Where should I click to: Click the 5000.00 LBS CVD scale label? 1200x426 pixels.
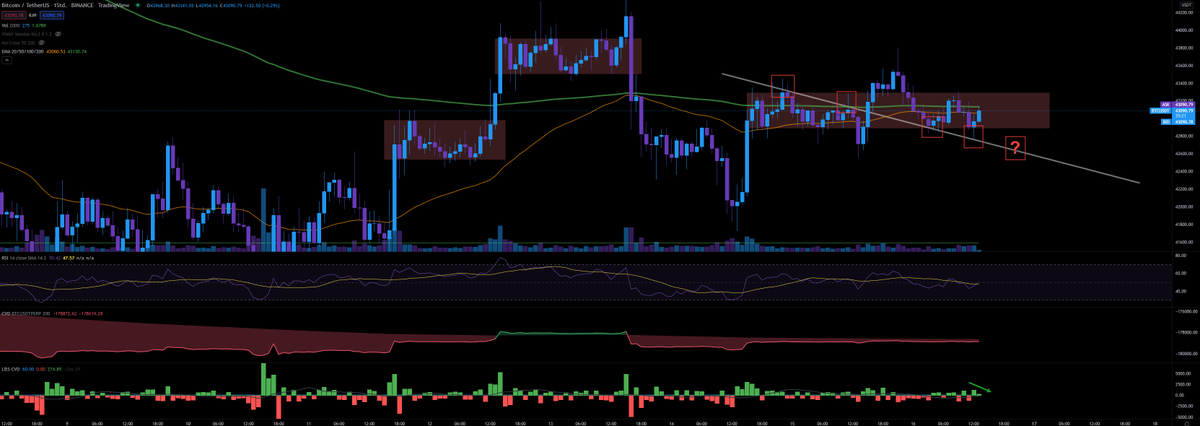[x=1183, y=373]
